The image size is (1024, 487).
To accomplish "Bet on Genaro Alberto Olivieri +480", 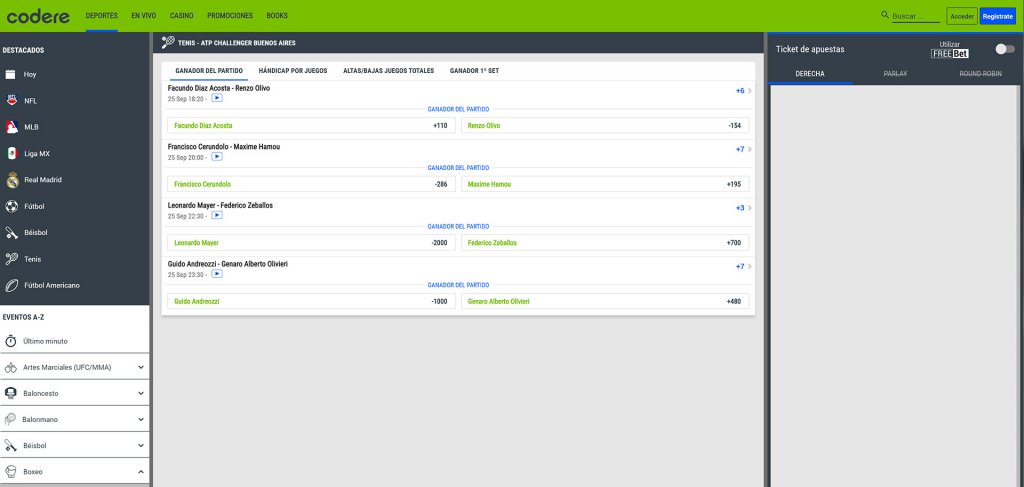I will click(x=605, y=302).
